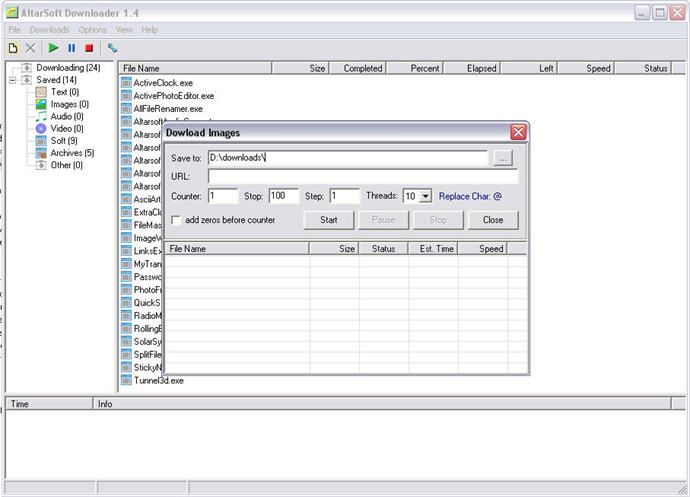Click the New download toolbar icon
Image resolution: width=690 pixels, height=497 pixels.
[13, 47]
